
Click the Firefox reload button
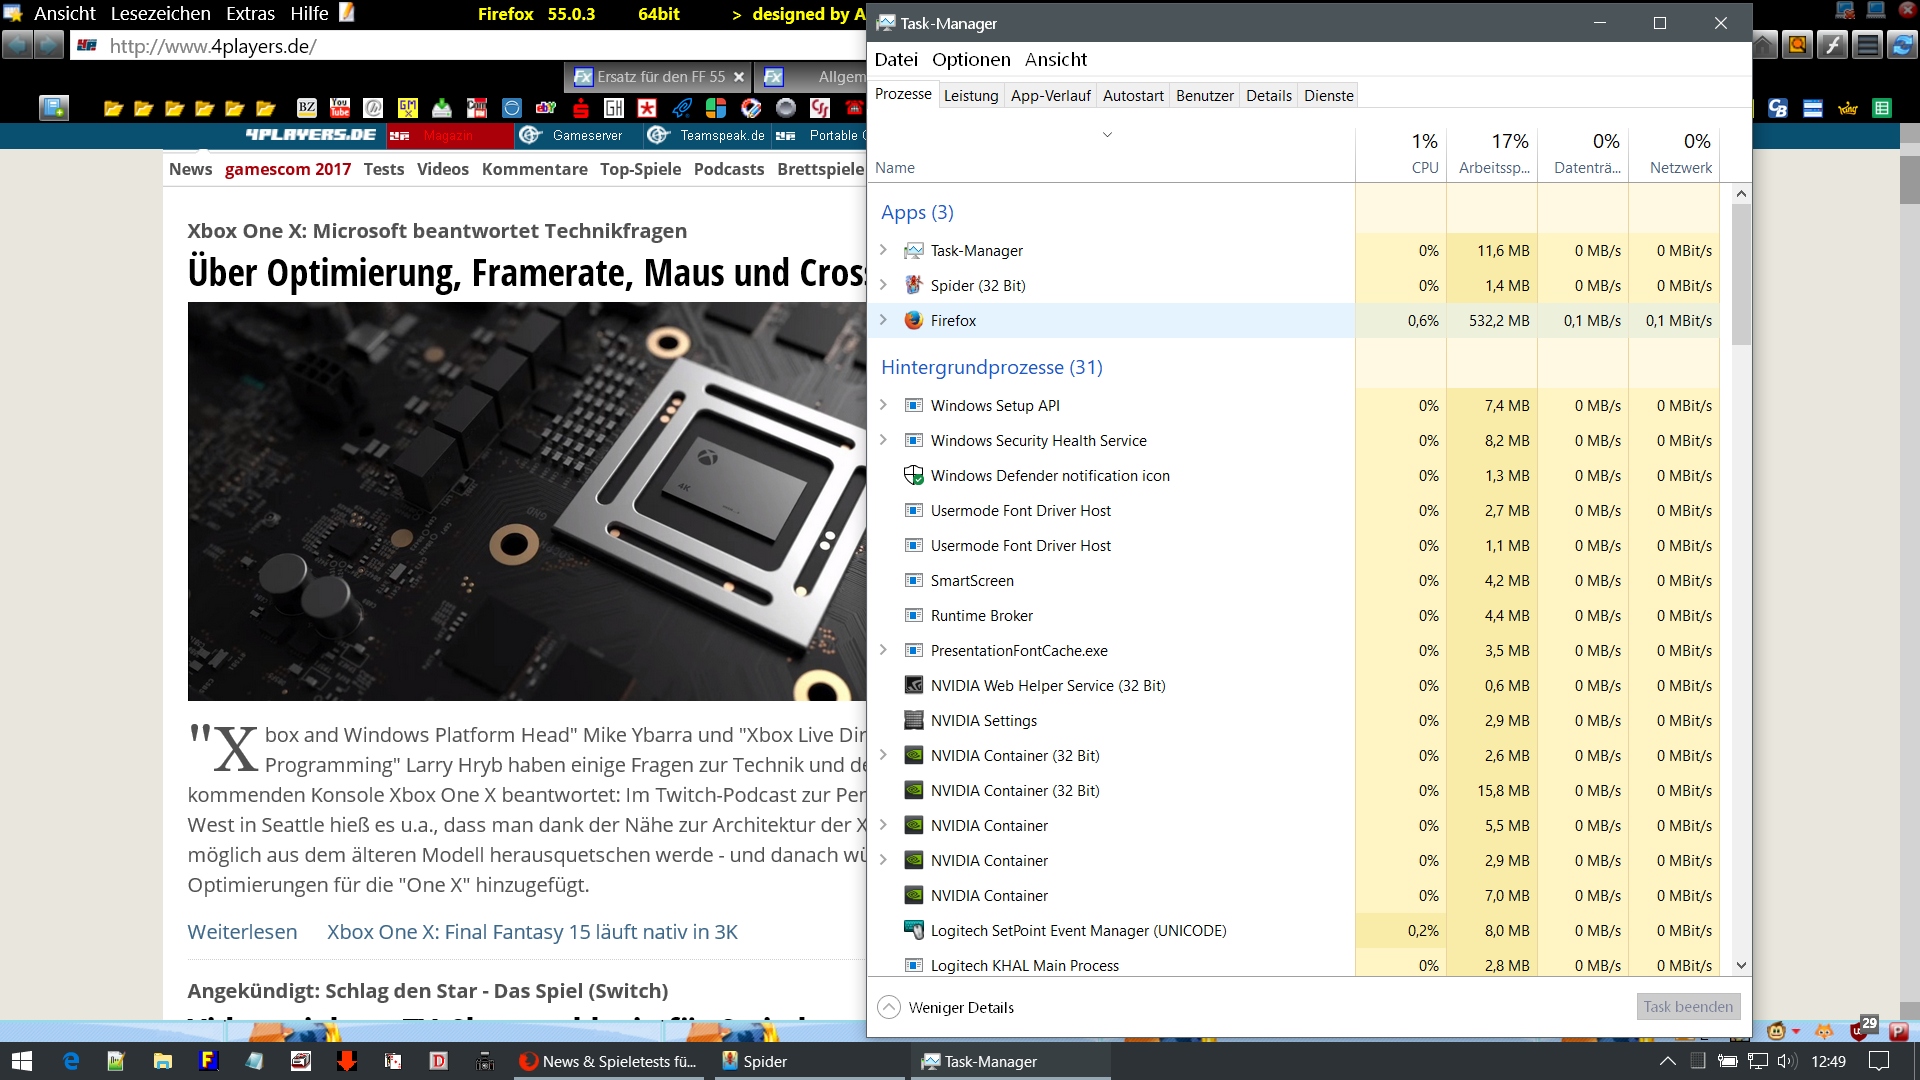click(1902, 45)
